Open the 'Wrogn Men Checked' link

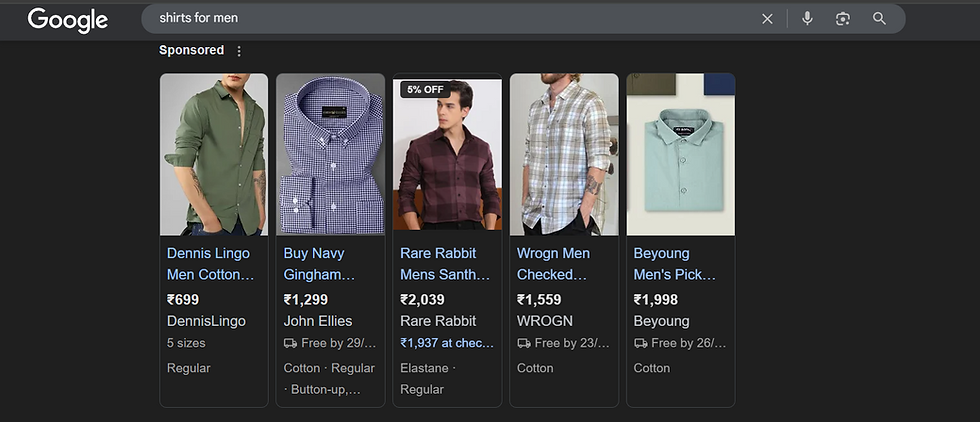pyautogui.click(x=552, y=264)
